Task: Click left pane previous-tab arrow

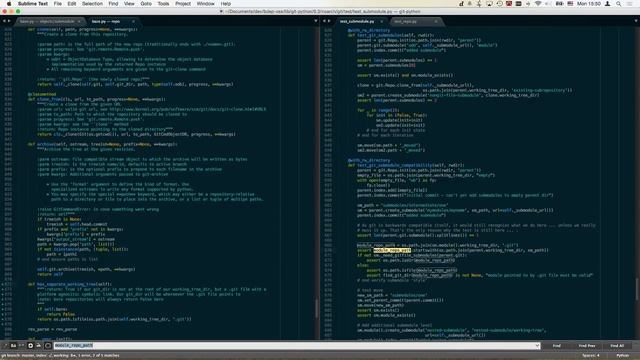Action: coord(4,21)
